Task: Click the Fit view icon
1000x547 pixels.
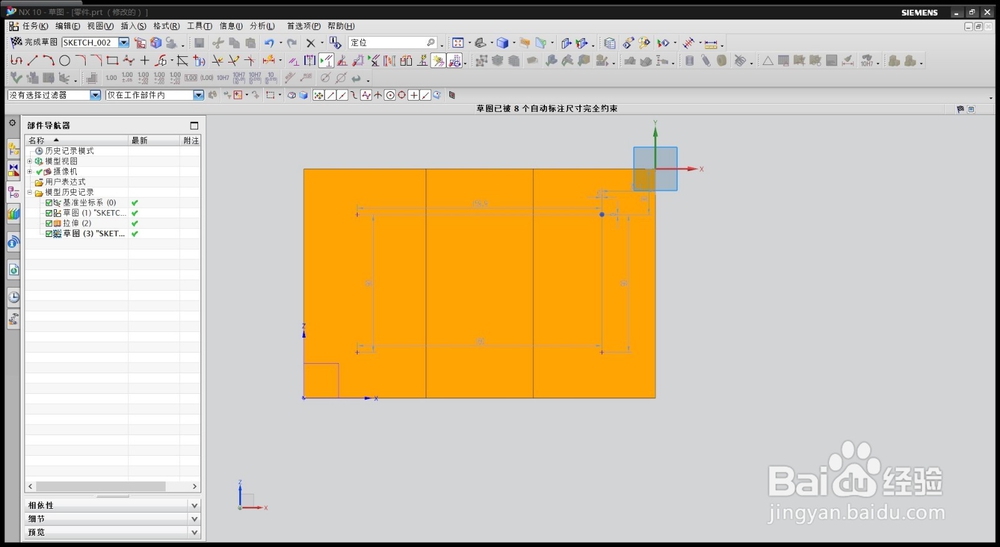Action: (x=458, y=43)
